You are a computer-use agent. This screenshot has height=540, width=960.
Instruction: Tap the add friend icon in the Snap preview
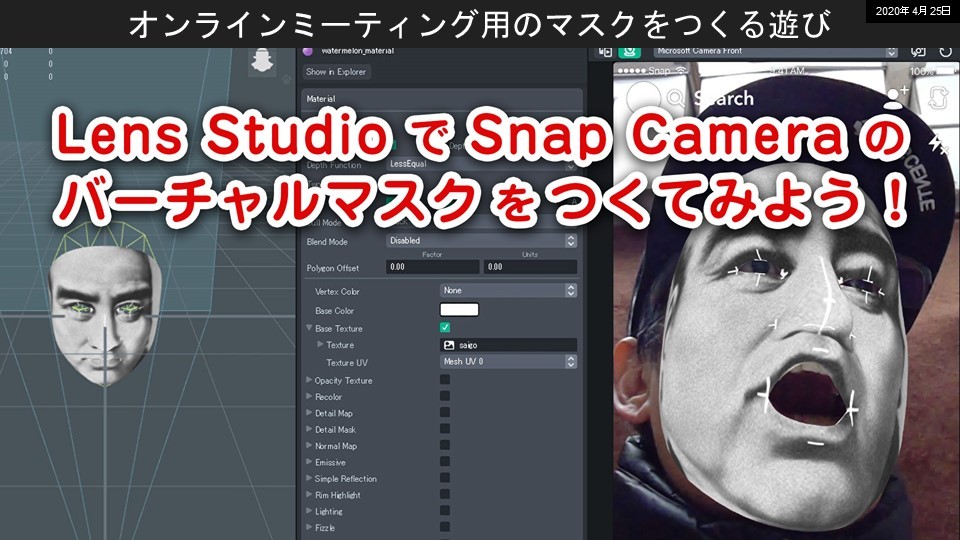click(x=898, y=97)
